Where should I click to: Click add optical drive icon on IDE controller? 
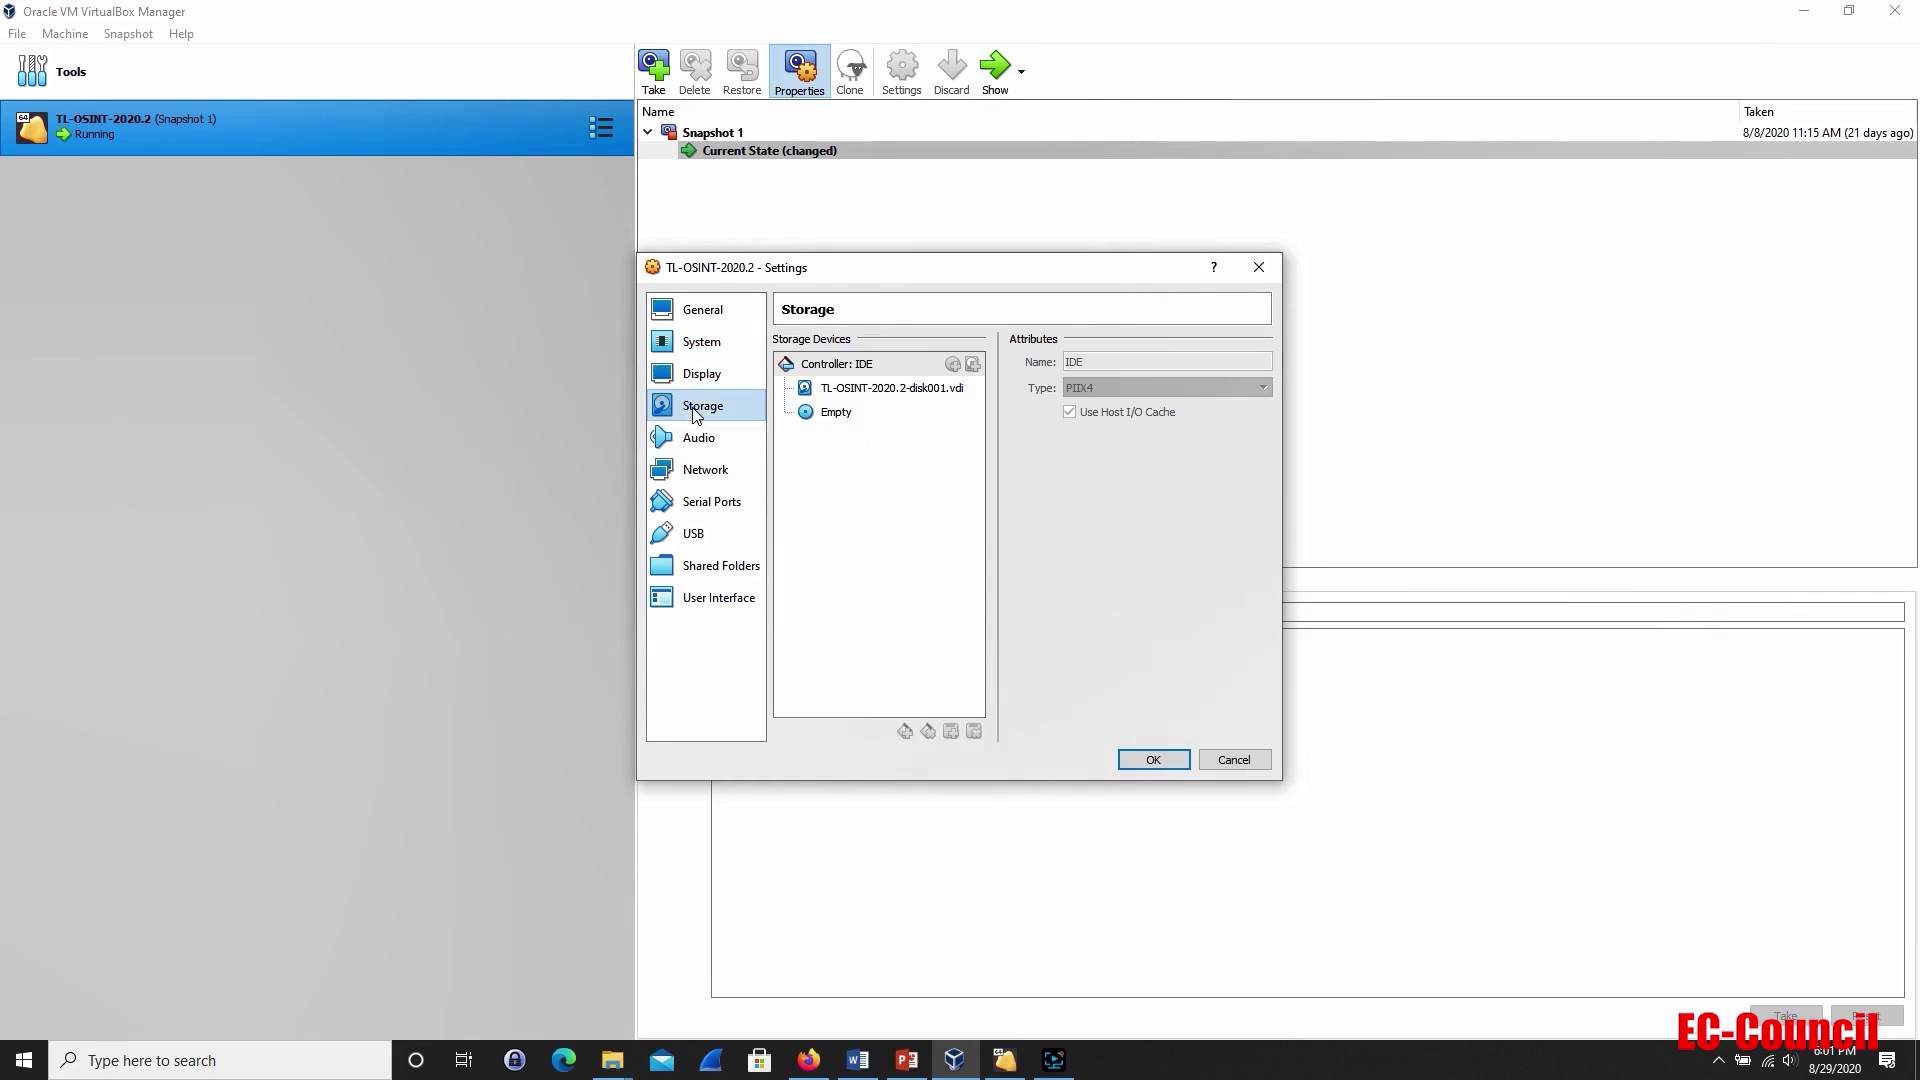[x=953, y=365]
